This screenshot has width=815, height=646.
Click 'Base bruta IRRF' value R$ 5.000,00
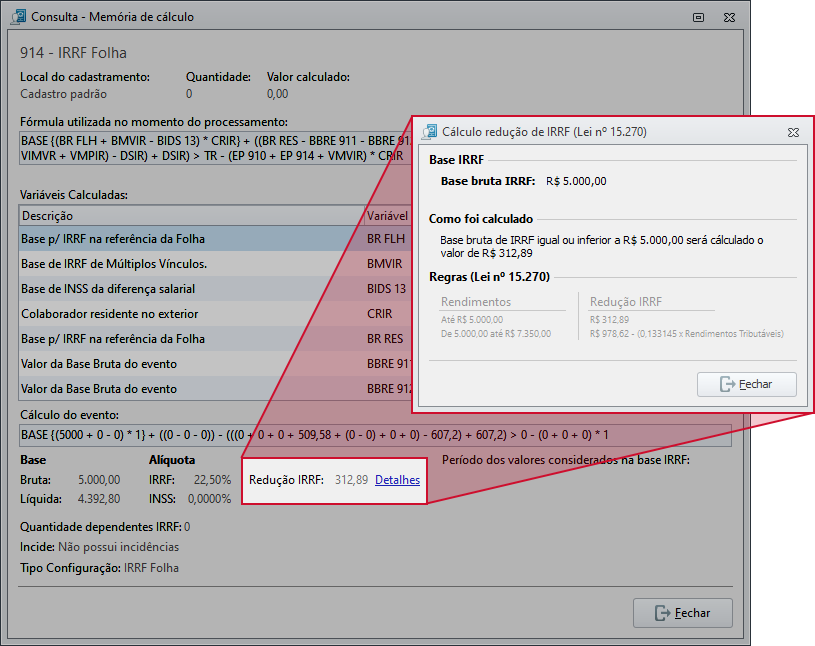tap(576, 181)
